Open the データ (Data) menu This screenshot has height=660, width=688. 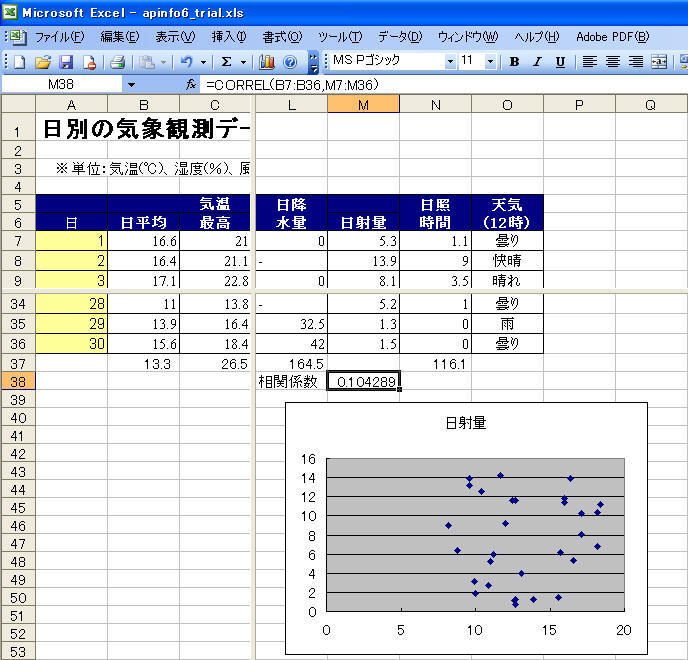400,37
